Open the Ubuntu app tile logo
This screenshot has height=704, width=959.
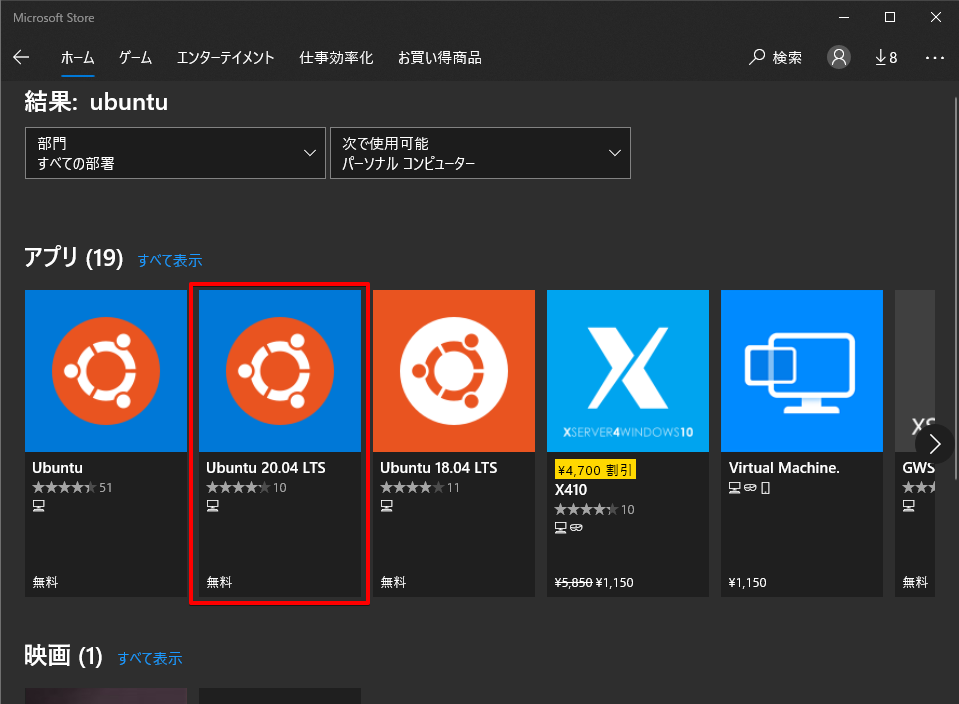coord(106,371)
